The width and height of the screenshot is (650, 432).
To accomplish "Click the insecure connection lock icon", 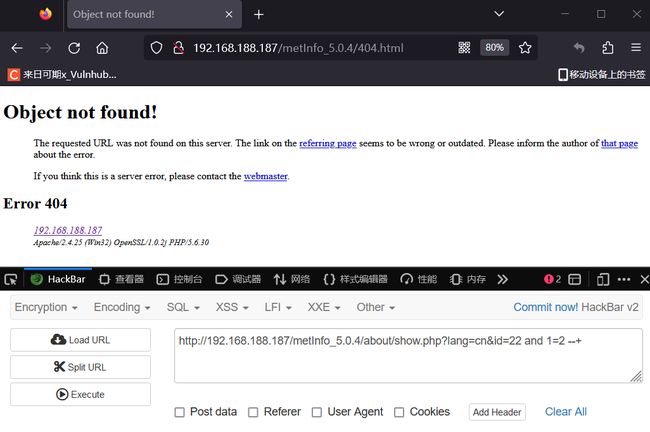I will click(179, 48).
